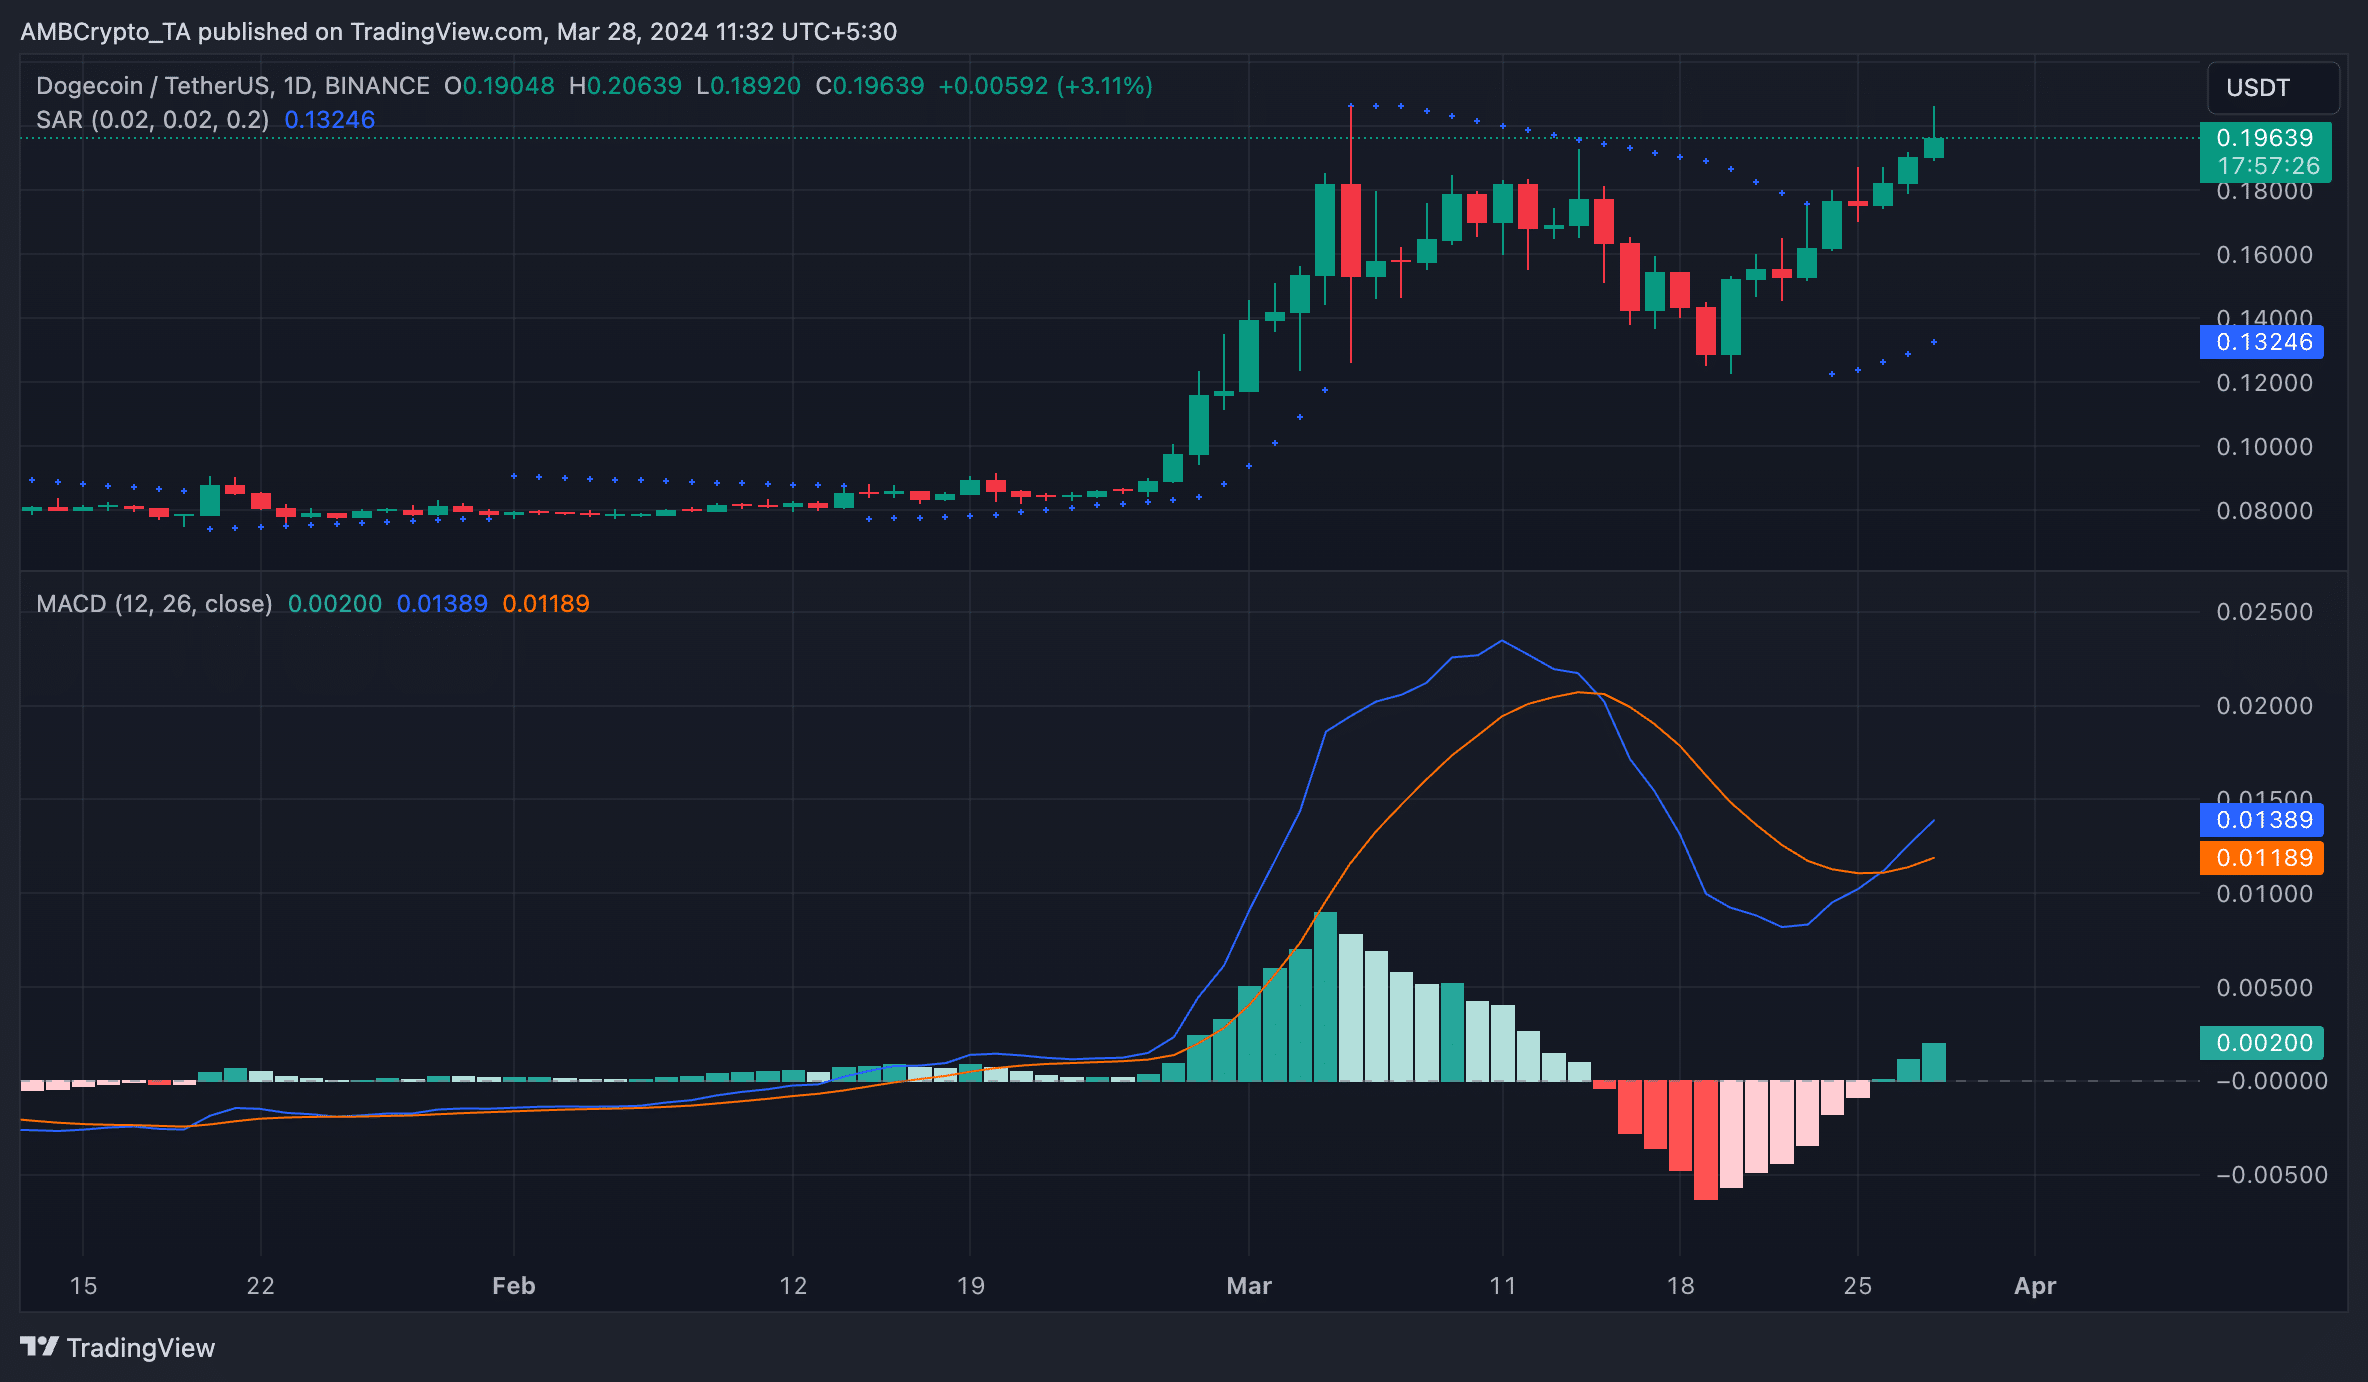
Task: Click the Apr date label on time axis
Action: click(2035, 1286)
